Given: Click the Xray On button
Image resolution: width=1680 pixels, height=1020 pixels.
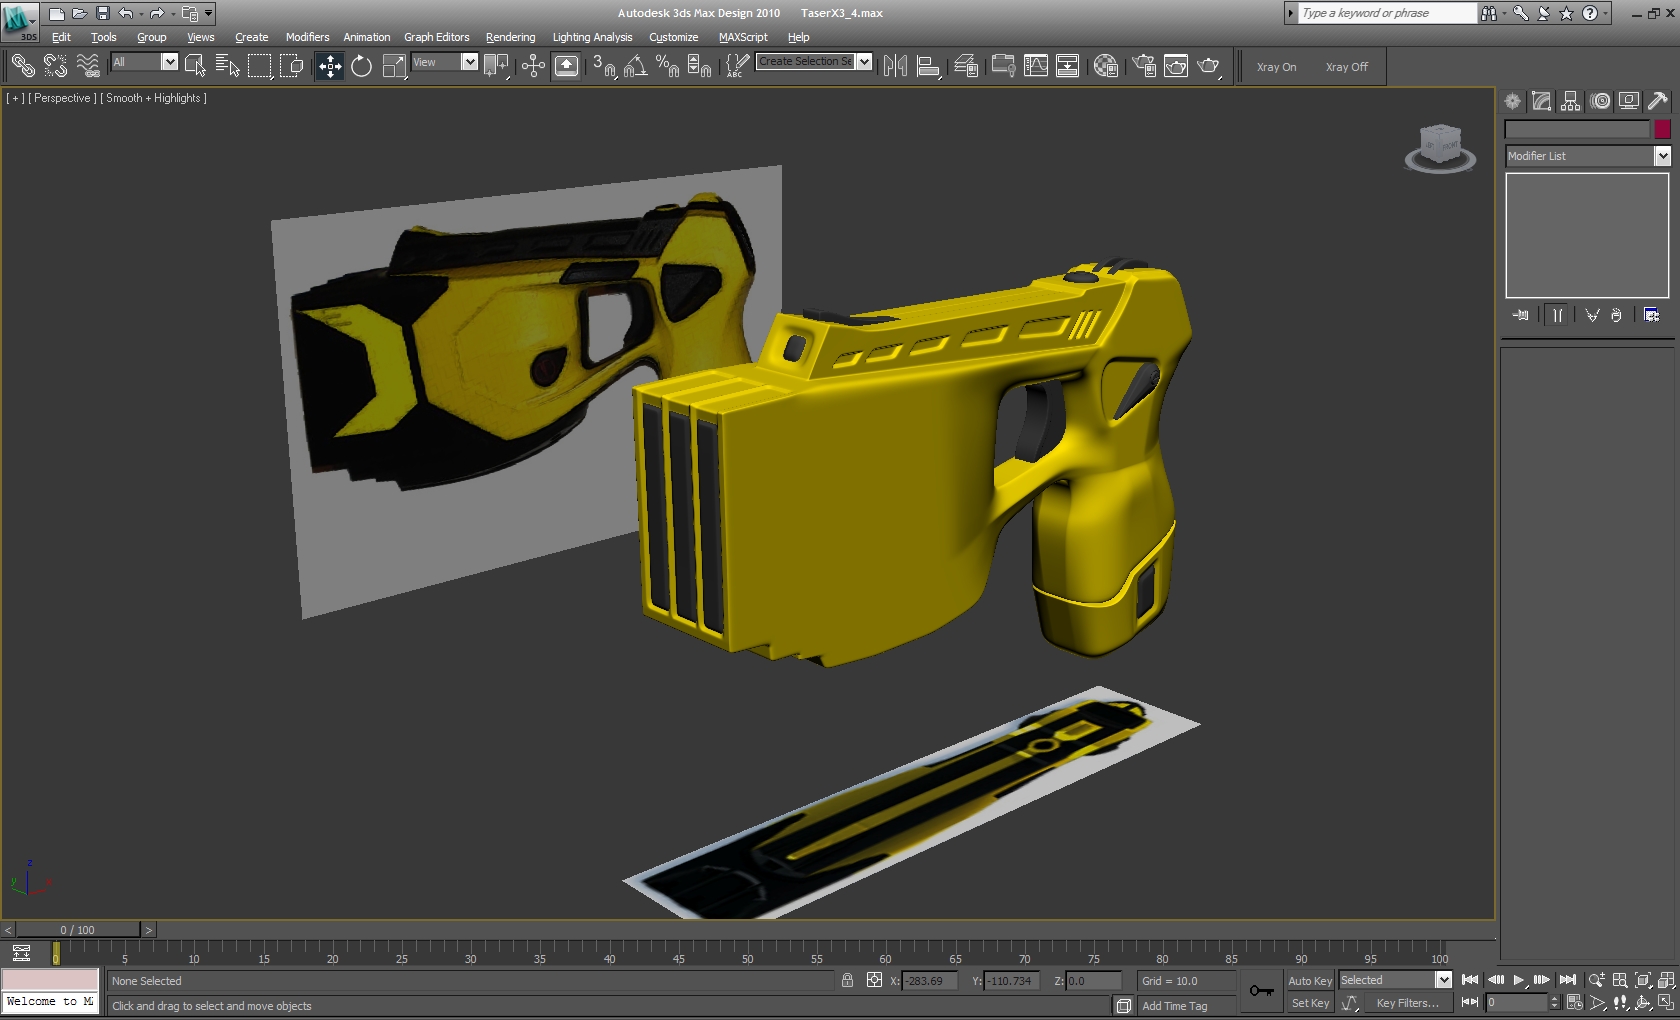Looking at the screenshot, I should click(1276, 67).
